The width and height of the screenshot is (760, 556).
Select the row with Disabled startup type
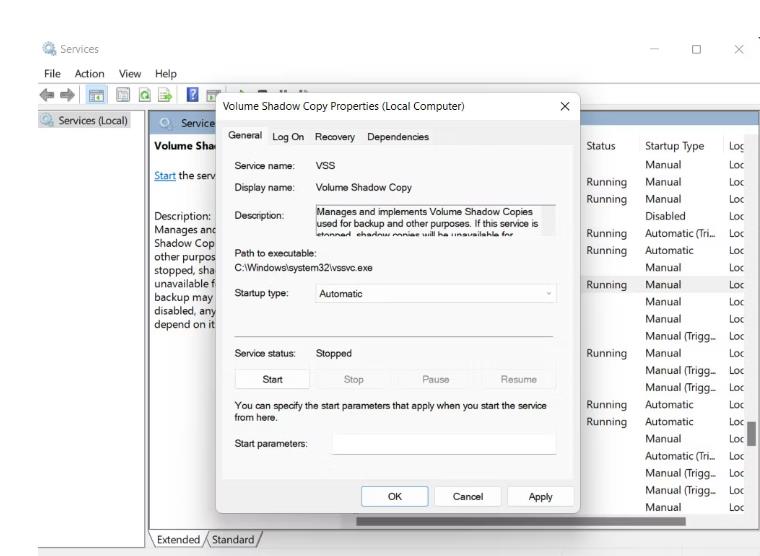(x=665, y=216)
